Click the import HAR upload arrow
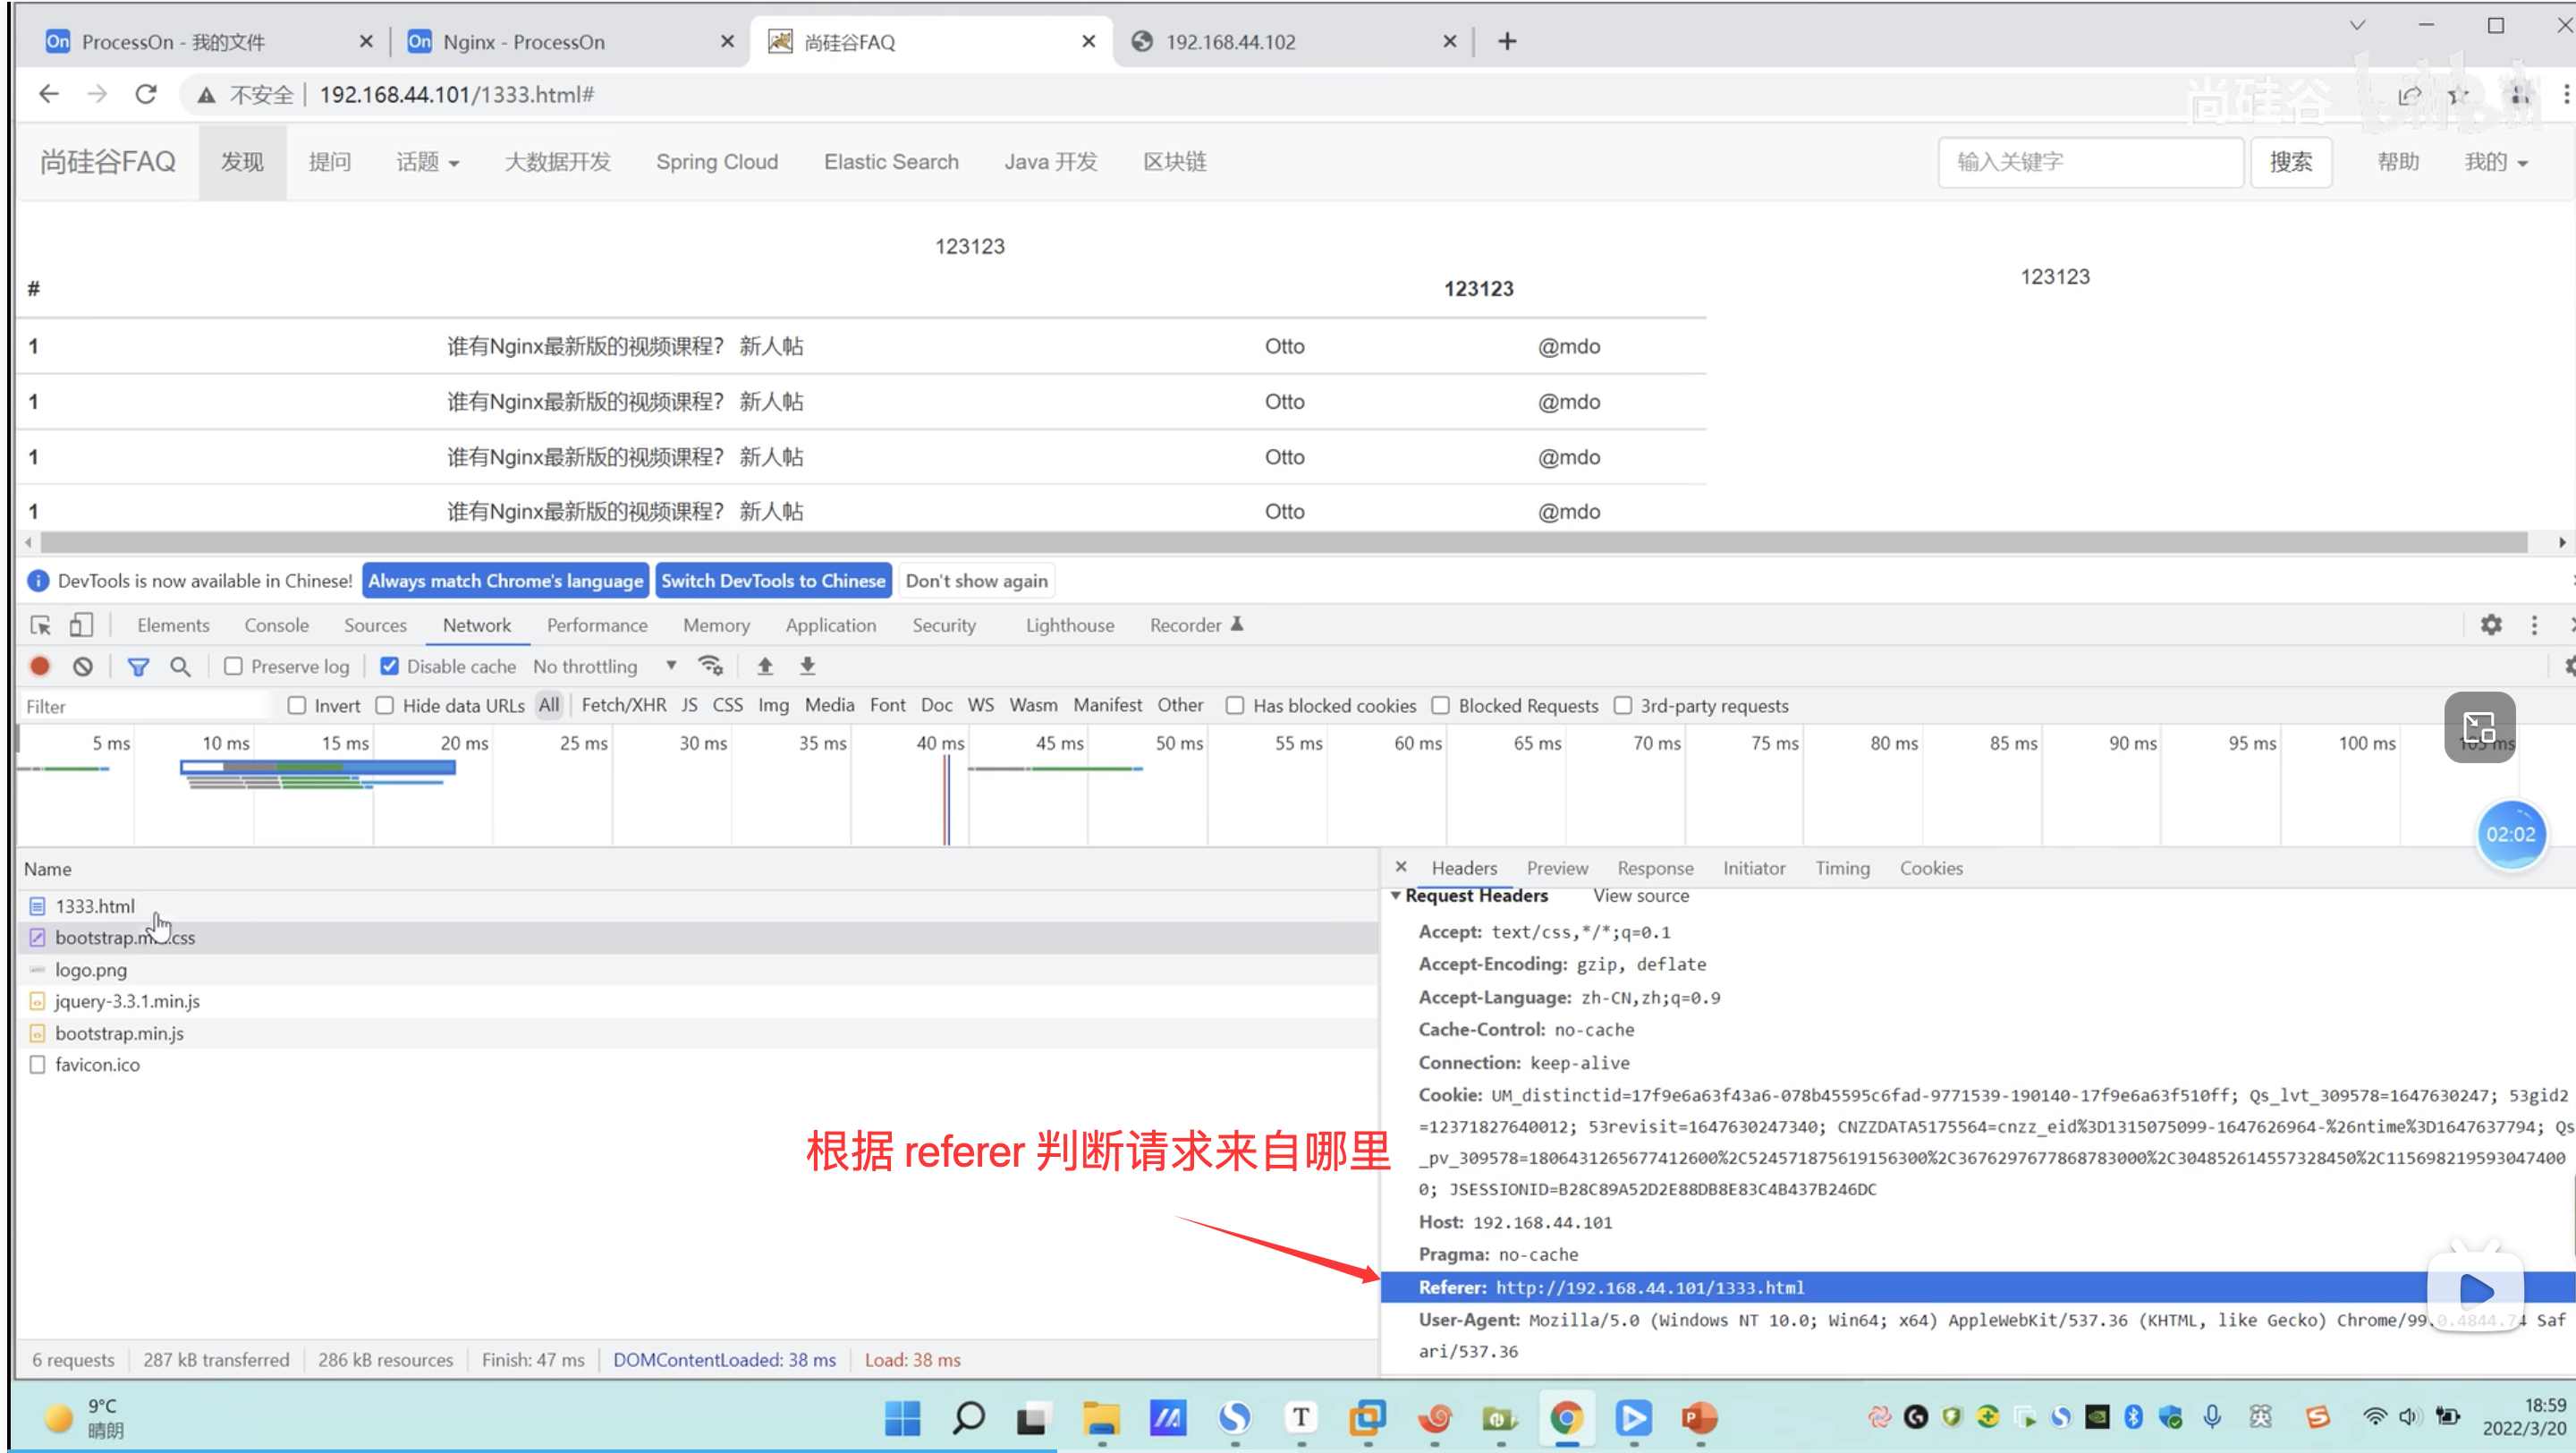This screenshot has width=2576, height=1453. click(765, 666)
